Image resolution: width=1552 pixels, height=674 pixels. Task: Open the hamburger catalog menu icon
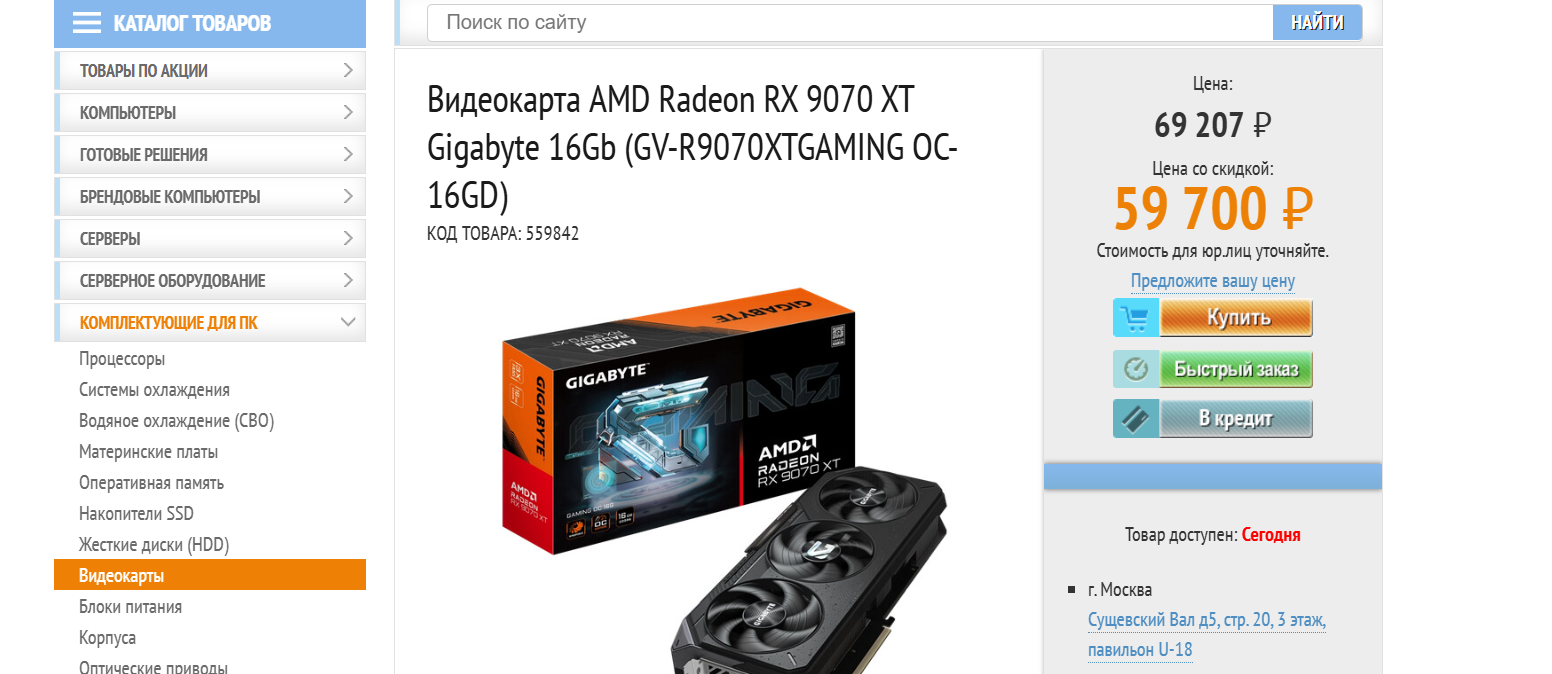[87, 23]
